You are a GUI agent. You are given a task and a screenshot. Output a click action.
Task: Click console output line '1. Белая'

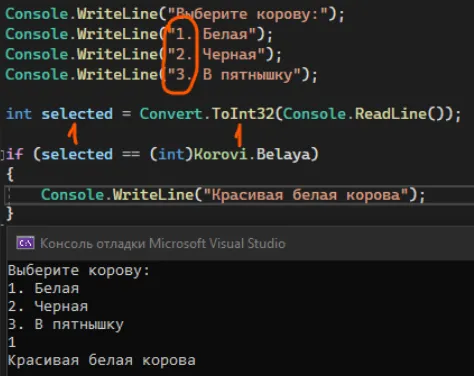click(43, 288)
